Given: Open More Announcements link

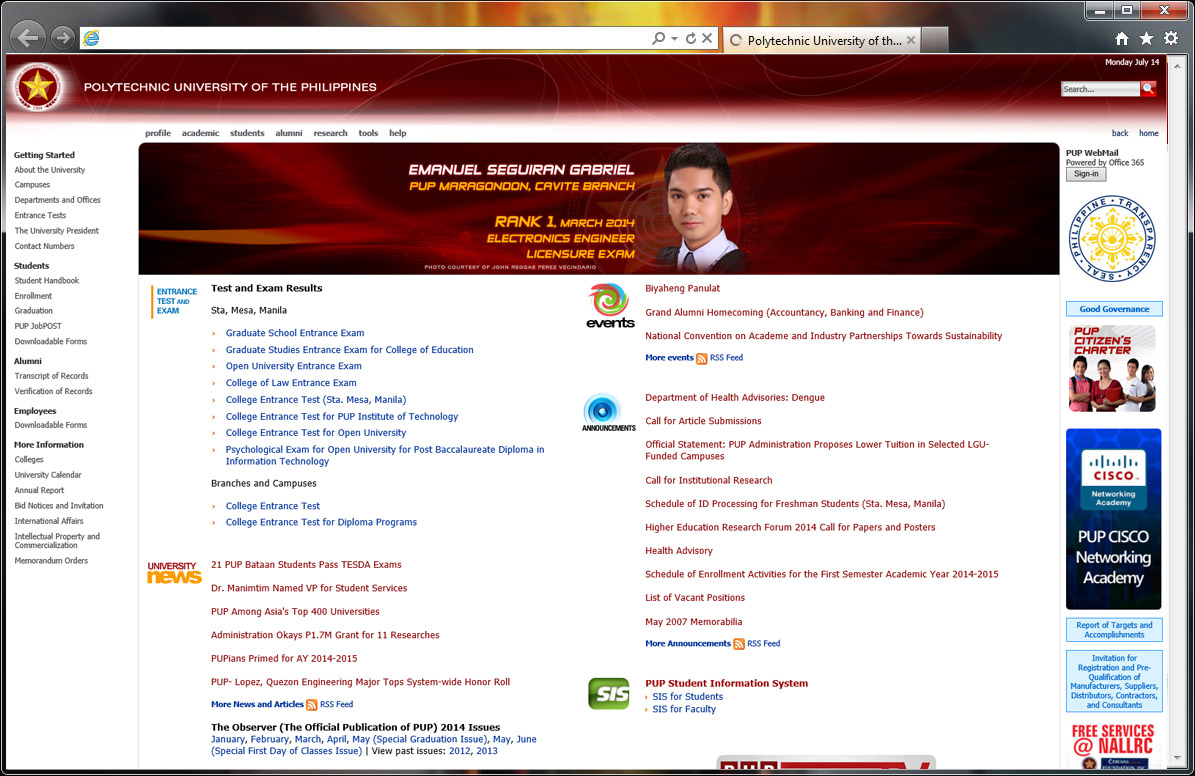Looking at the screenshot, I should pos(687,643).
